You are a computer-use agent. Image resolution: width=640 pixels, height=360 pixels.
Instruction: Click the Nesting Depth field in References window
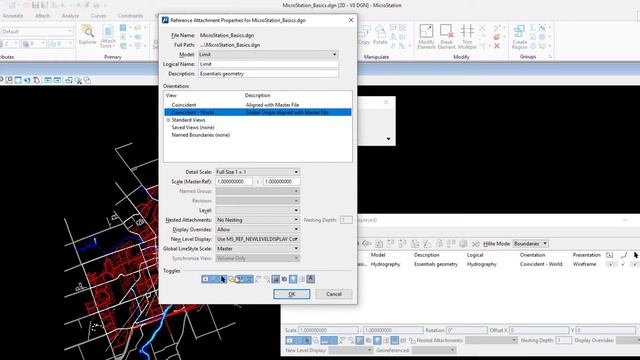tap(564, 340)
